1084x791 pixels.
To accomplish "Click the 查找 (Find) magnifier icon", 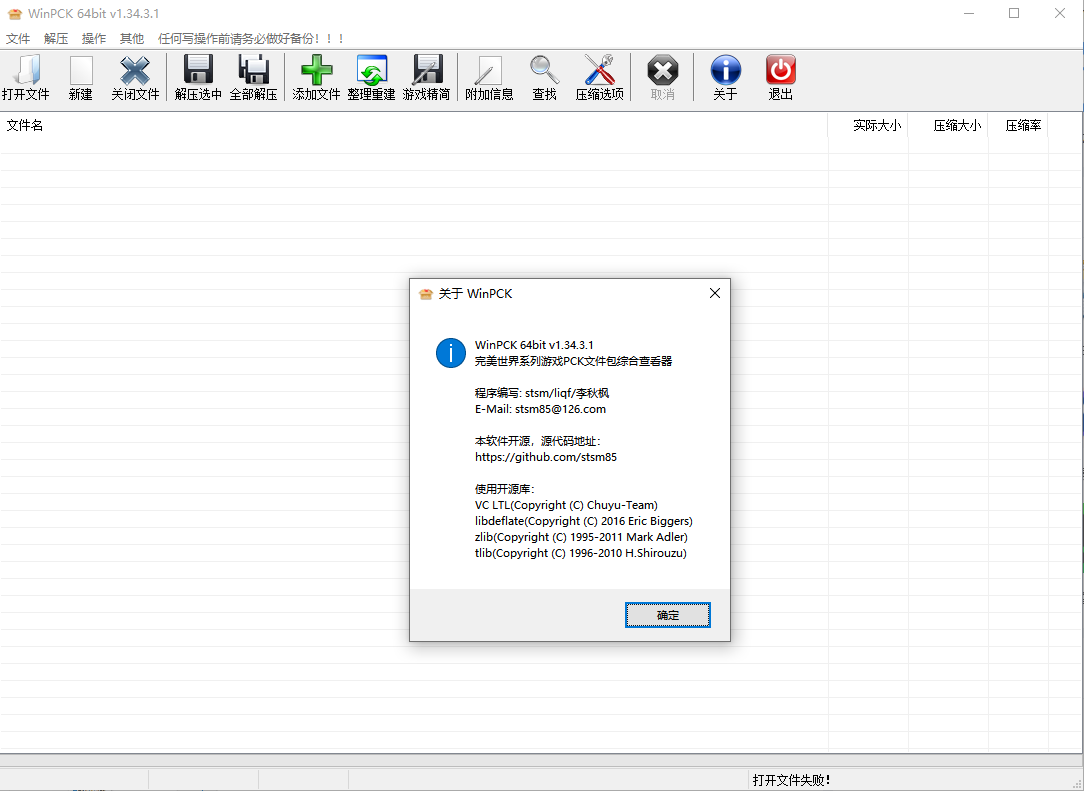I will tap(544, 72).
